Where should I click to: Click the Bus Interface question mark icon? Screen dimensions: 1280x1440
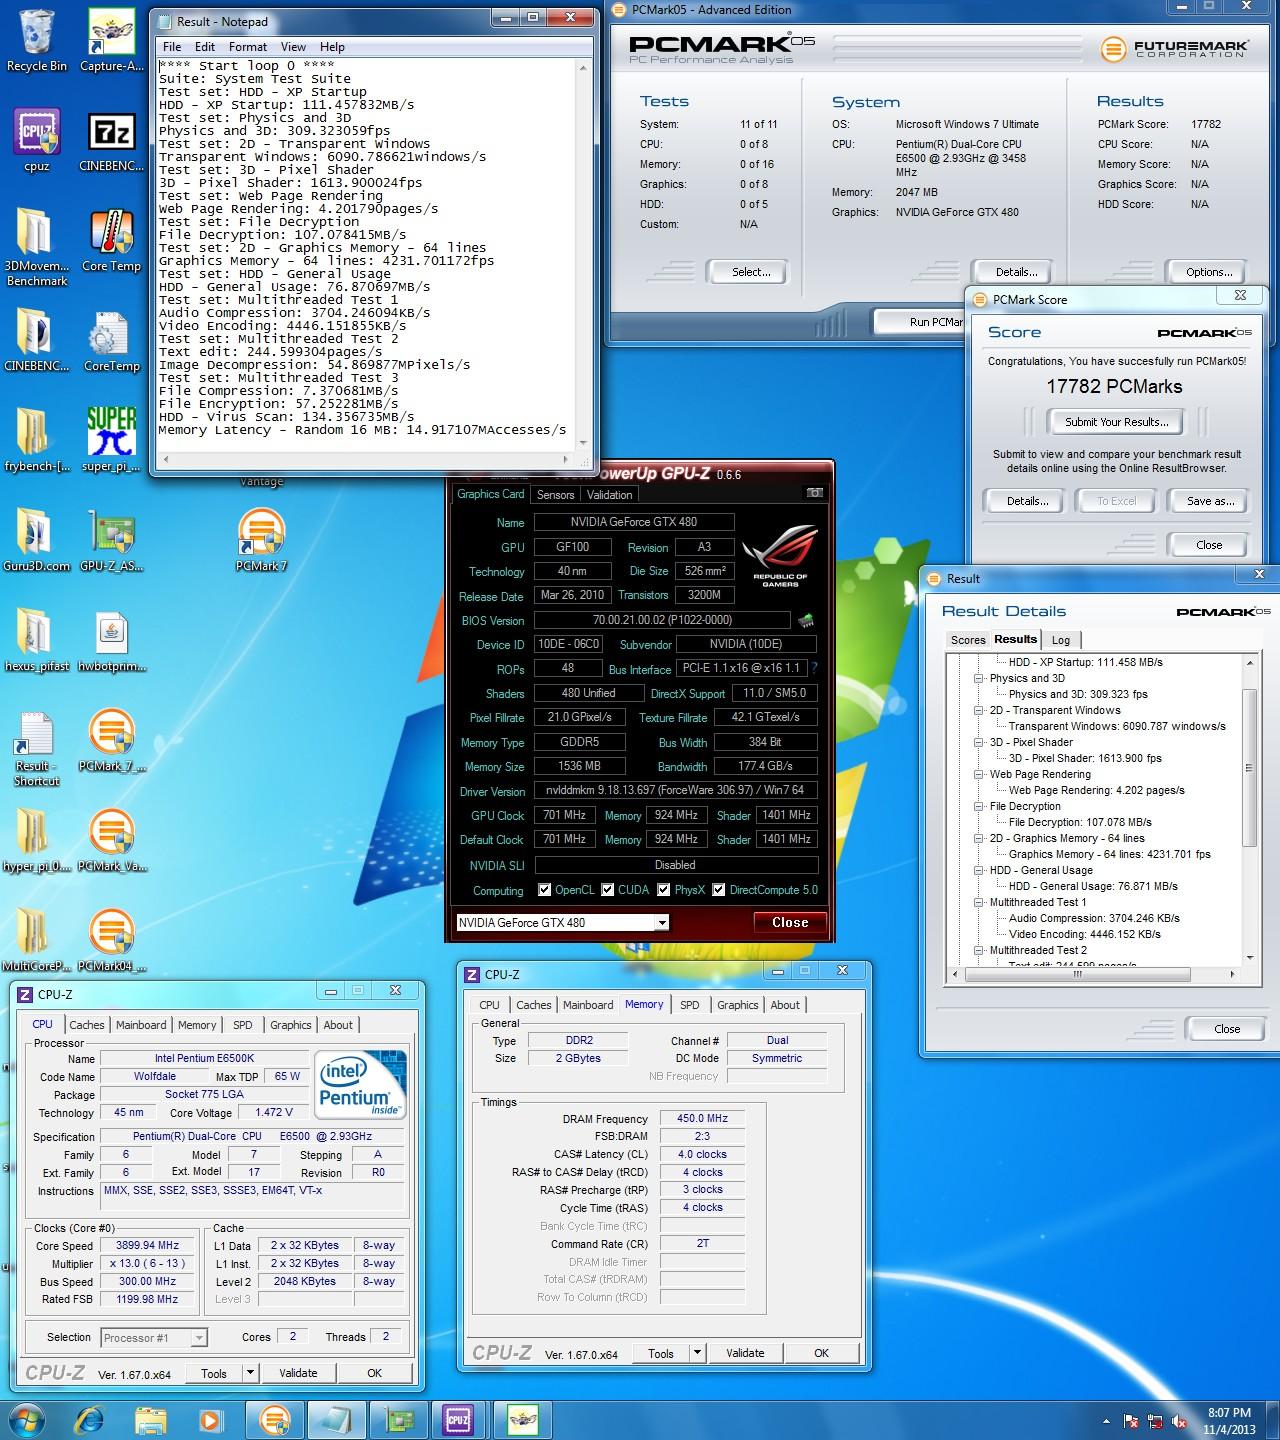[814, 668]
